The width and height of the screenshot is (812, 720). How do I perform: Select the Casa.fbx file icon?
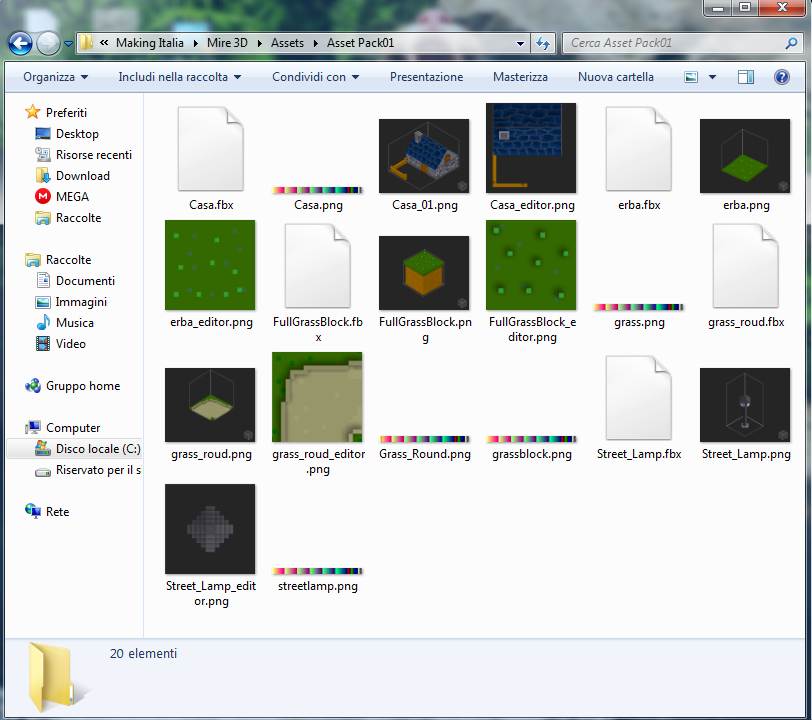pyautogui.click(x=210, y=149)
